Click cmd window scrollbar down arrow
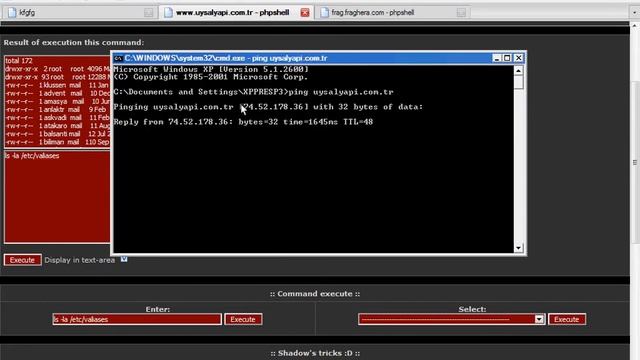 pyautogui.click(x=518, y=248)
